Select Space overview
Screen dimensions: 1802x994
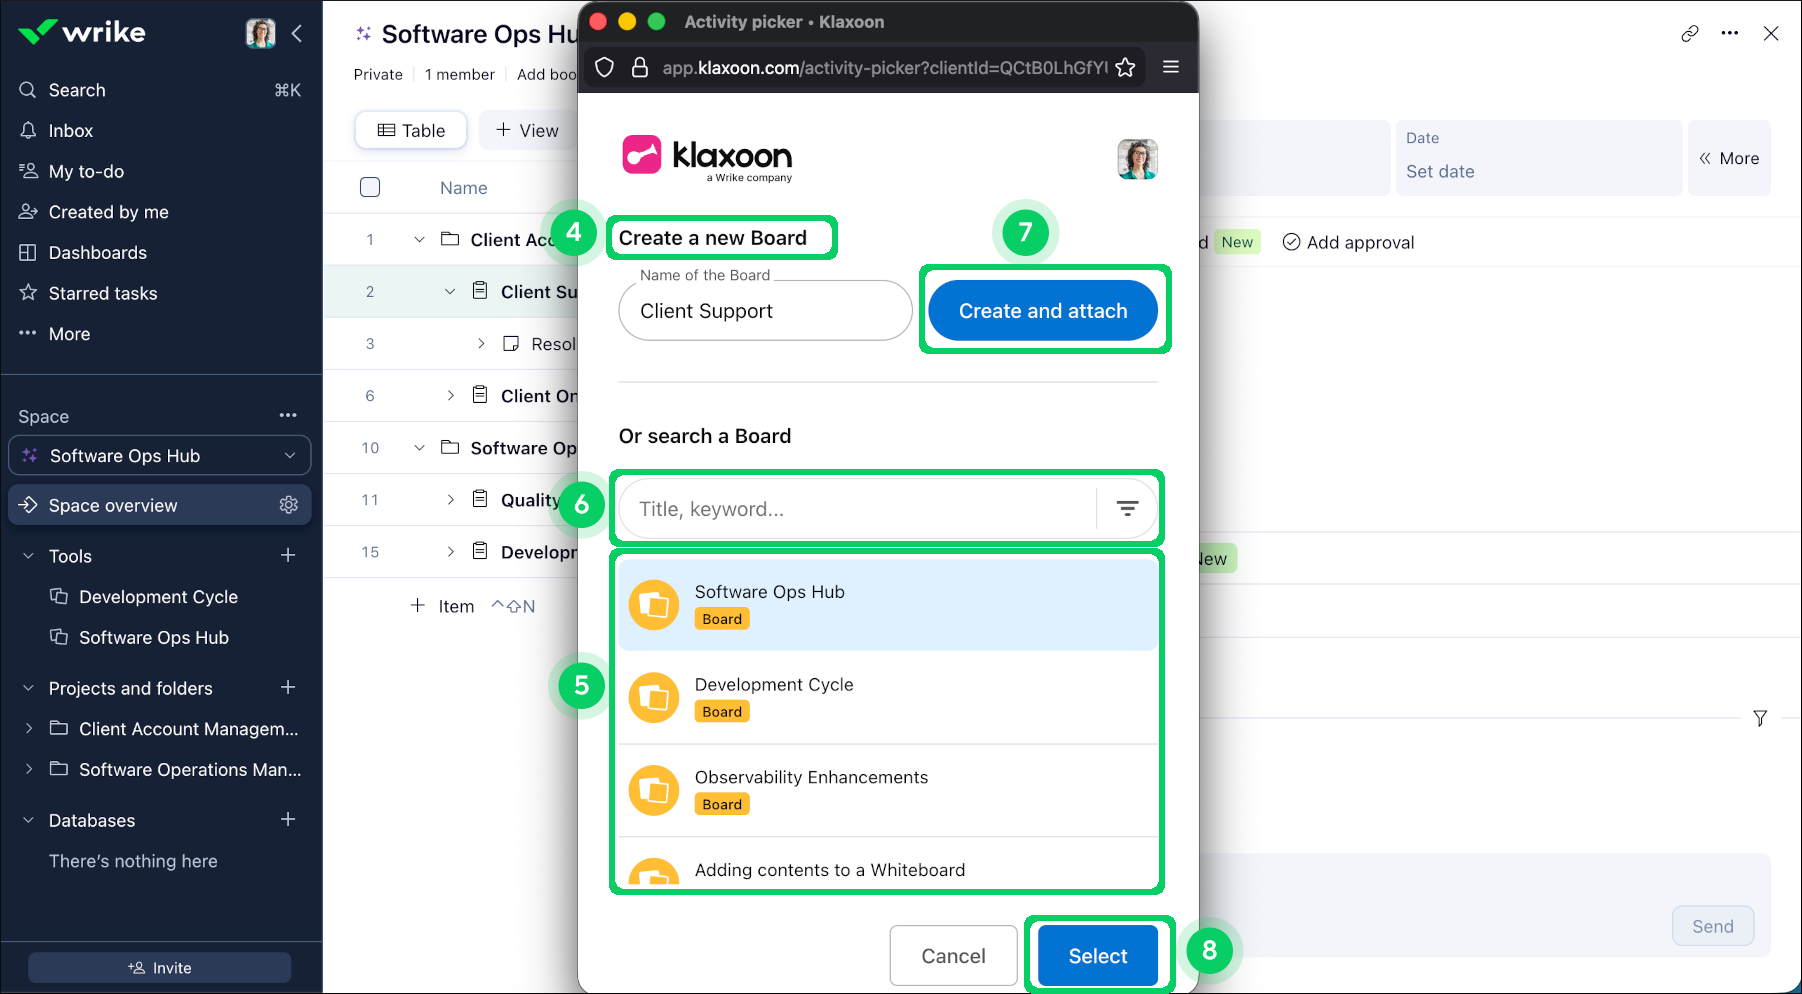(160, 505)
